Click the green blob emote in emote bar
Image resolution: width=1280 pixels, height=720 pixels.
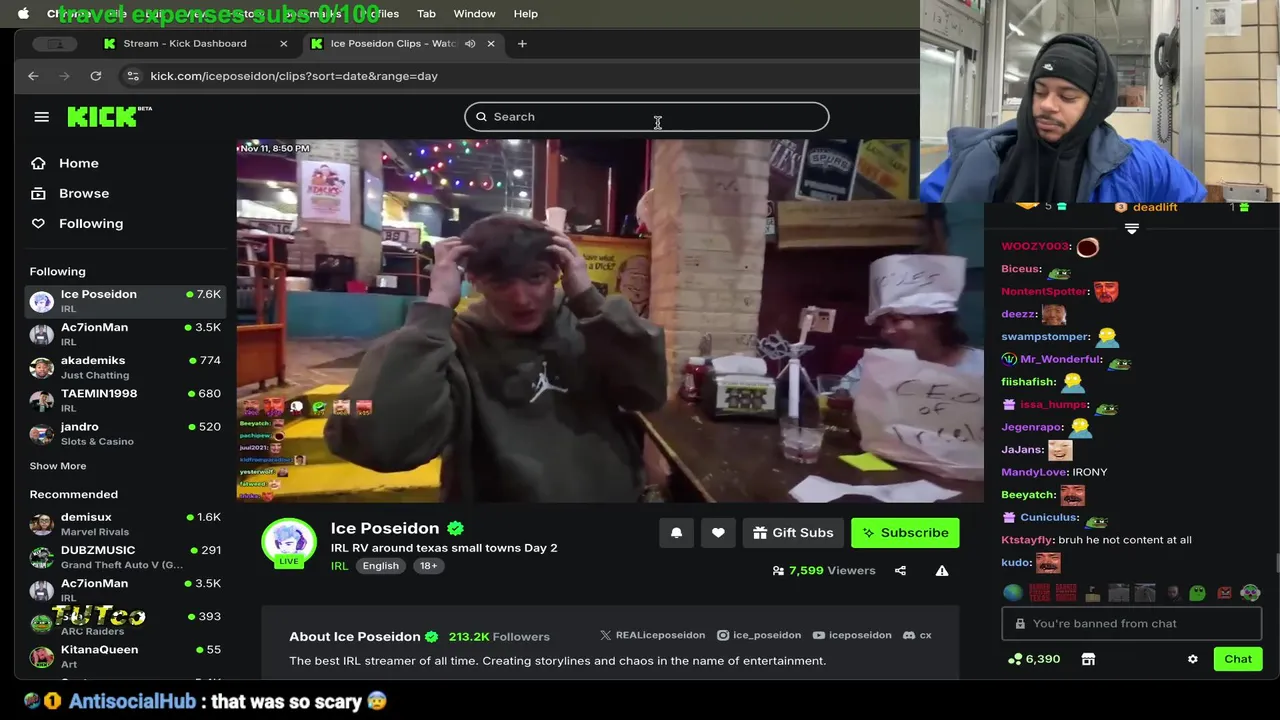coord(1197,593)
